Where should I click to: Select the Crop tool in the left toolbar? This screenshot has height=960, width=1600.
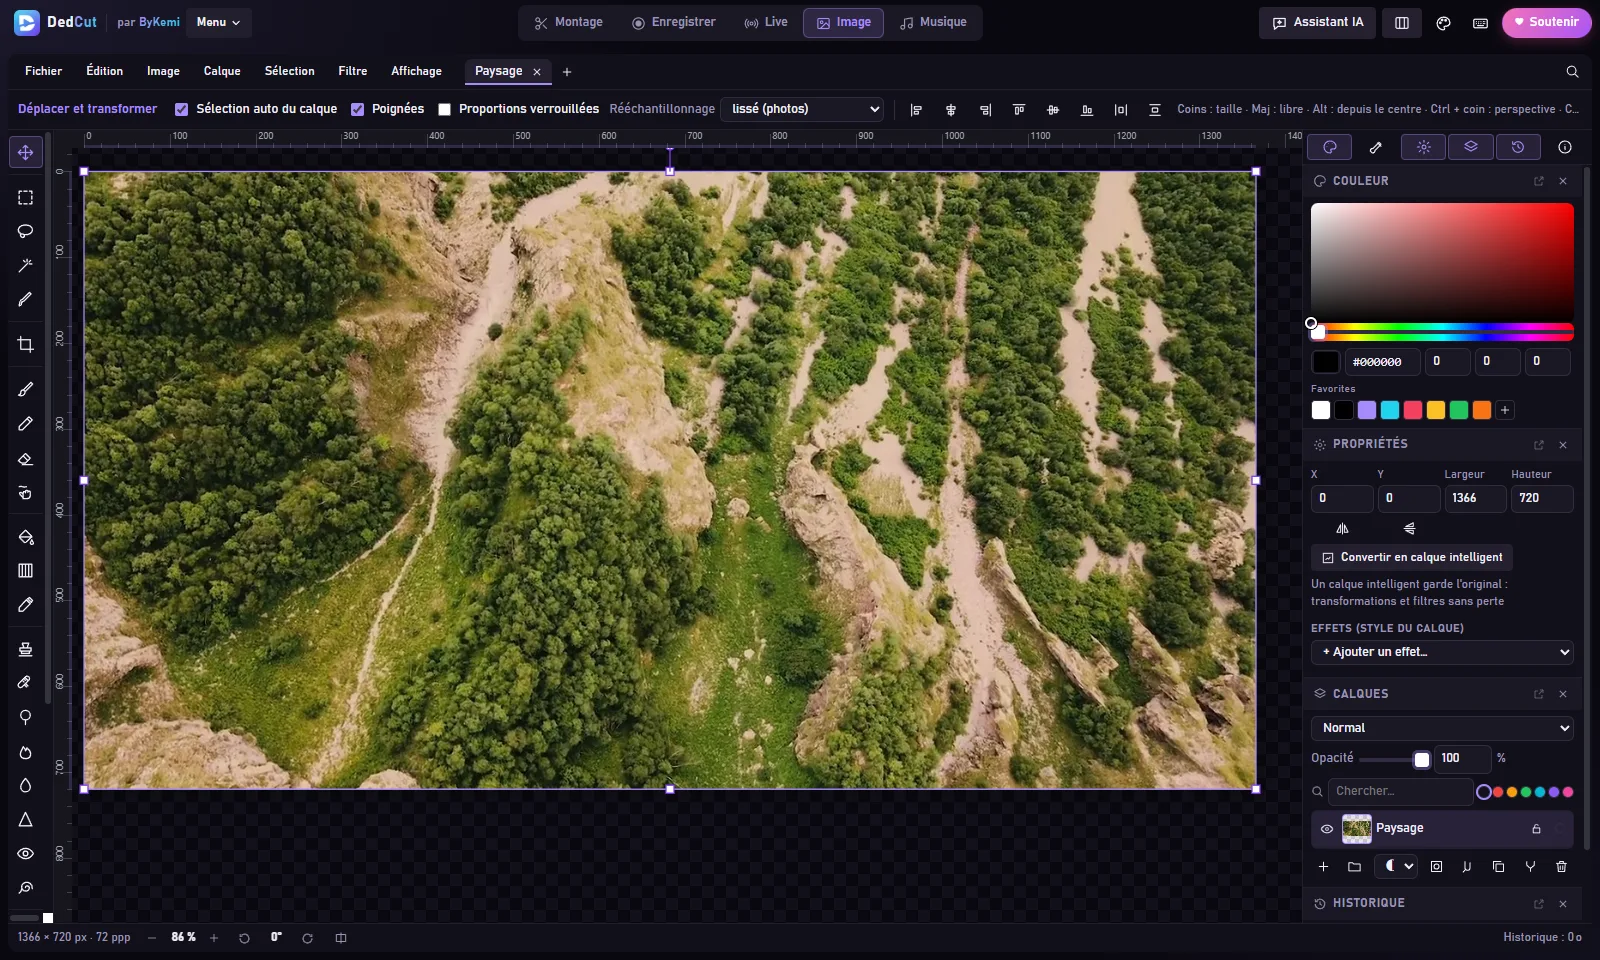tap(25, 345)
